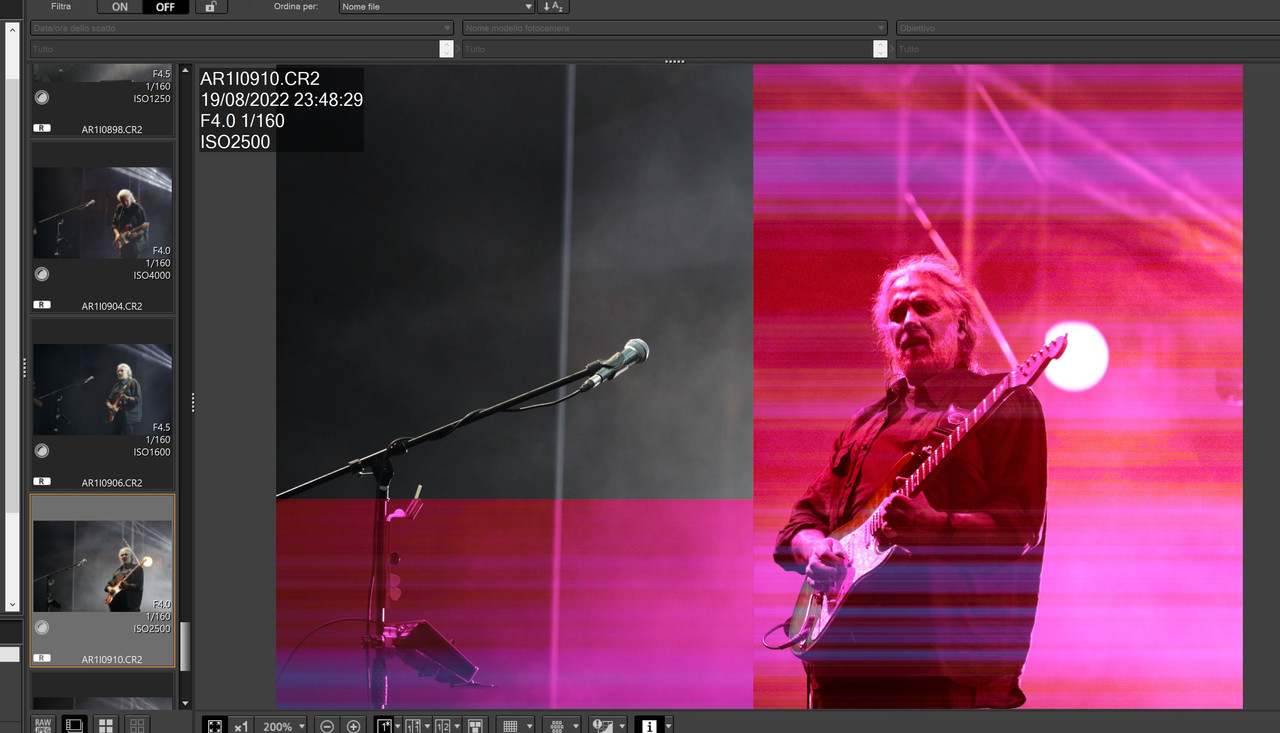Select the AR1I0898.CR2 thumbnail
This screenshot has height=733, width=1280.
102,99
